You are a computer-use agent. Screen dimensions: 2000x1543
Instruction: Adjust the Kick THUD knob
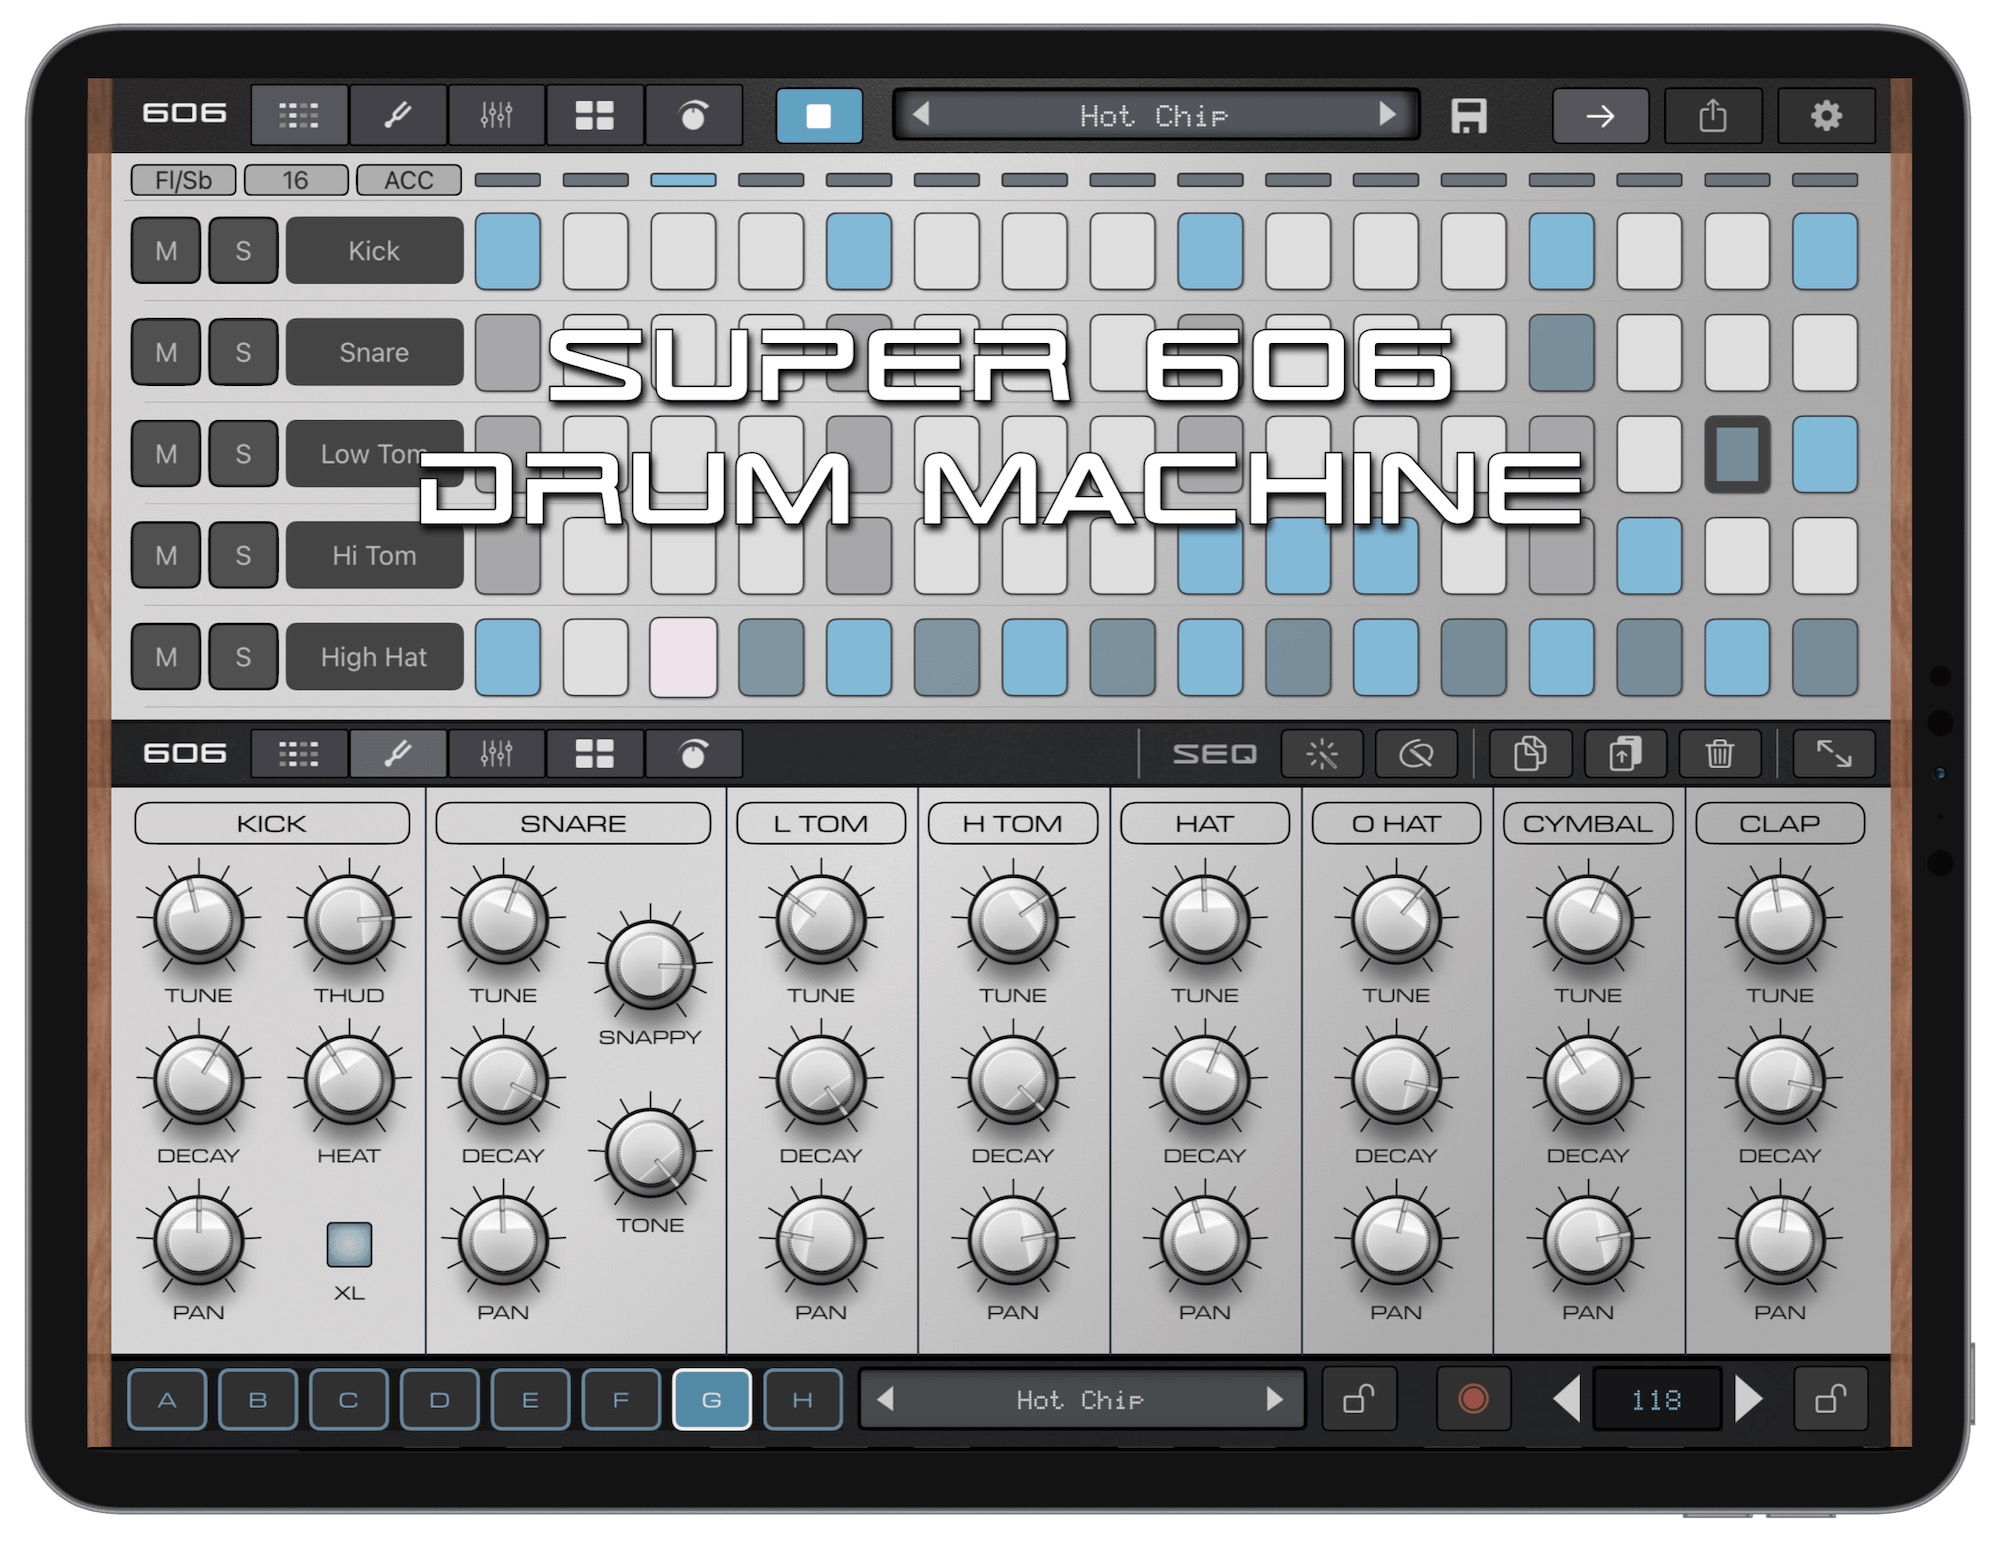pyautogui.click(x=349, y=920)
